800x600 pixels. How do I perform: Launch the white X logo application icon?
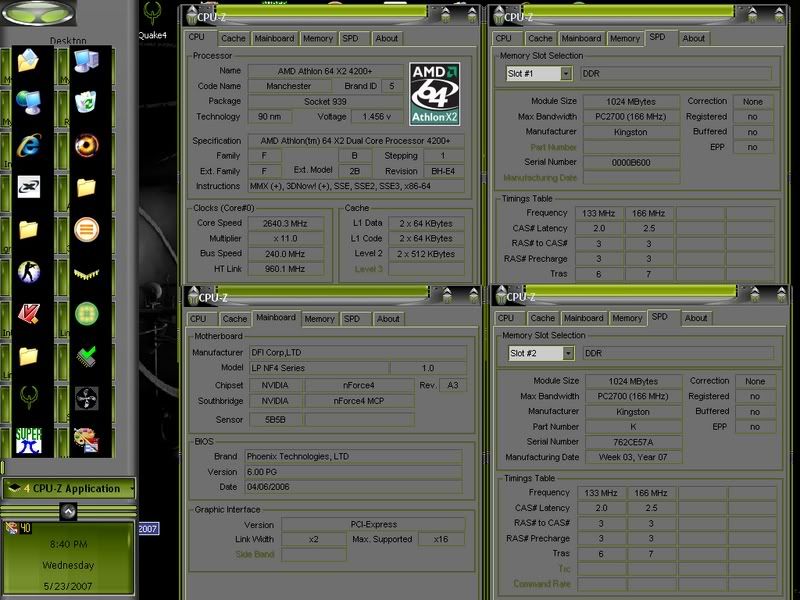coord(28,187)
